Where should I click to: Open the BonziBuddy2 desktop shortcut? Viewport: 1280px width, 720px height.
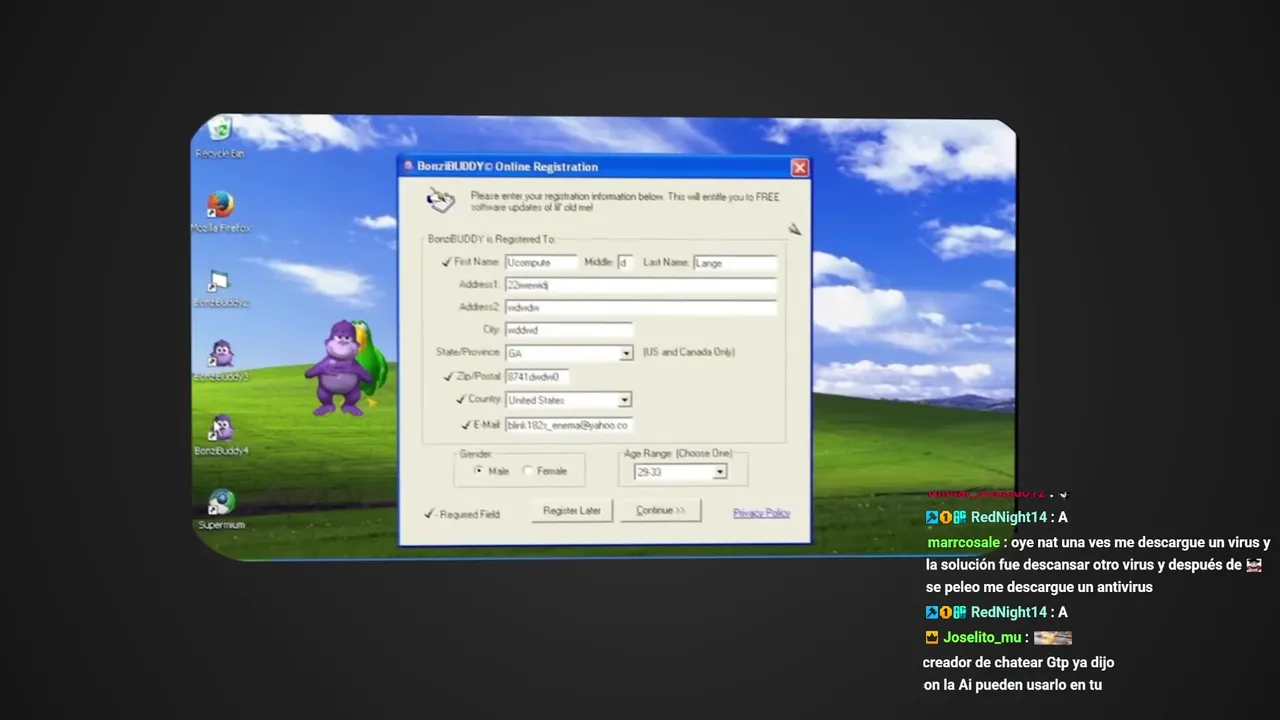coord(221,288)
